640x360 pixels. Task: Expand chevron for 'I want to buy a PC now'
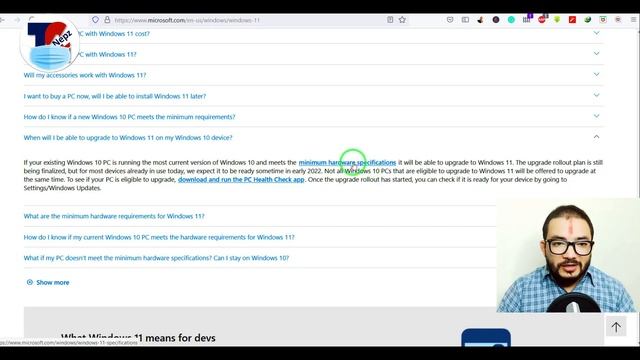click(596, 95)
